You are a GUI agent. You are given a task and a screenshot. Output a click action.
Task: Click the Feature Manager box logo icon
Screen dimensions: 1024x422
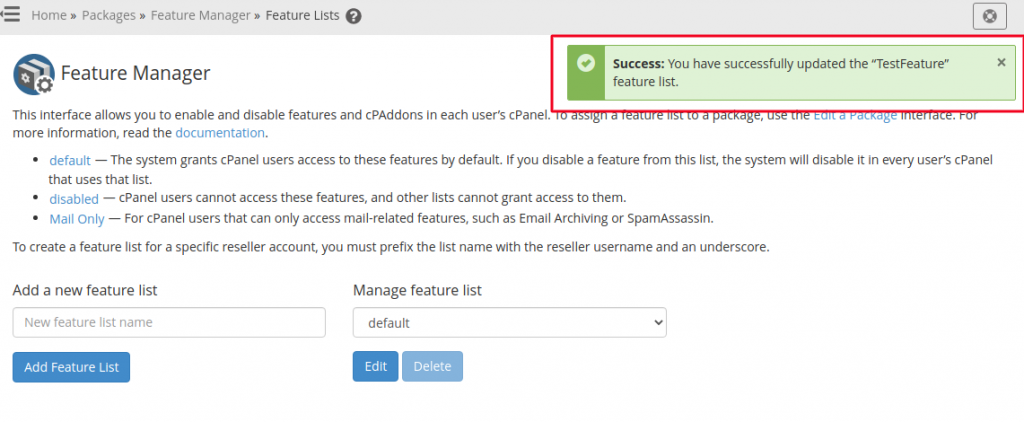tap(33, 74)
